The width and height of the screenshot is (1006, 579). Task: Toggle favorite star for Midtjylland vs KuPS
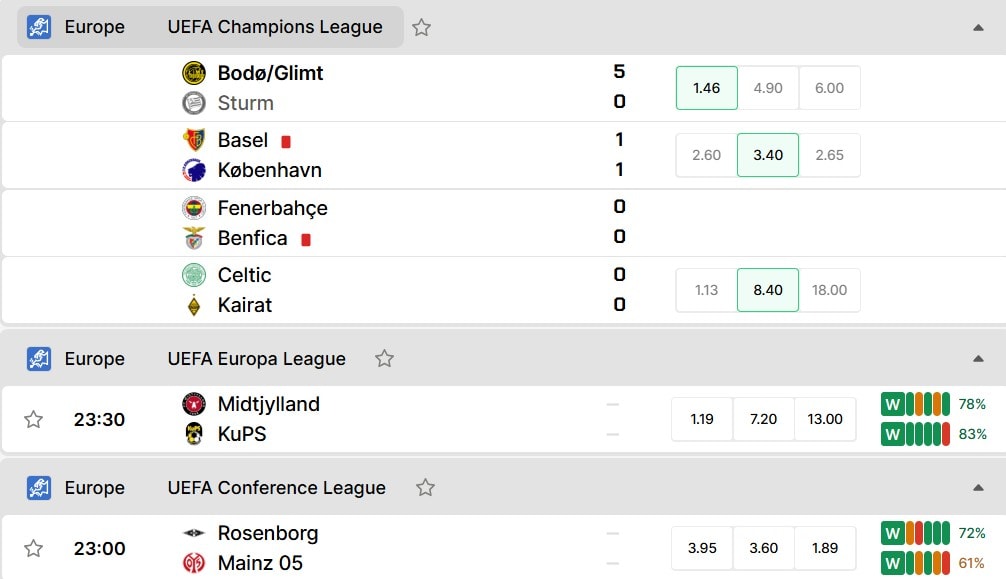coord(33,419)
